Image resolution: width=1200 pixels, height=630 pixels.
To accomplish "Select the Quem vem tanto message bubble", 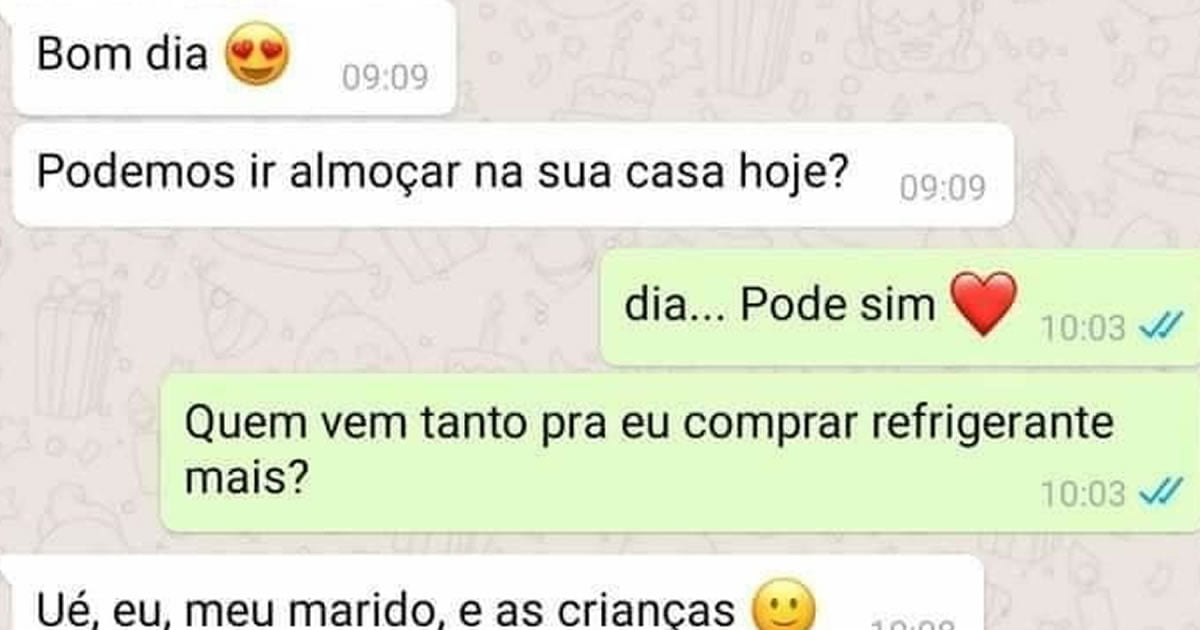I will coord(680,453).
